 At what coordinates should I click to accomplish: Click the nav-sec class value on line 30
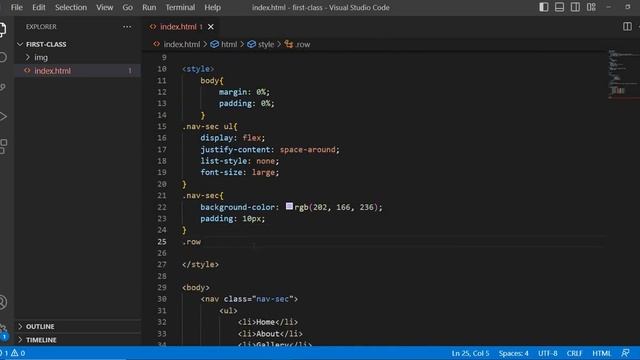click(x=272, y=299)
